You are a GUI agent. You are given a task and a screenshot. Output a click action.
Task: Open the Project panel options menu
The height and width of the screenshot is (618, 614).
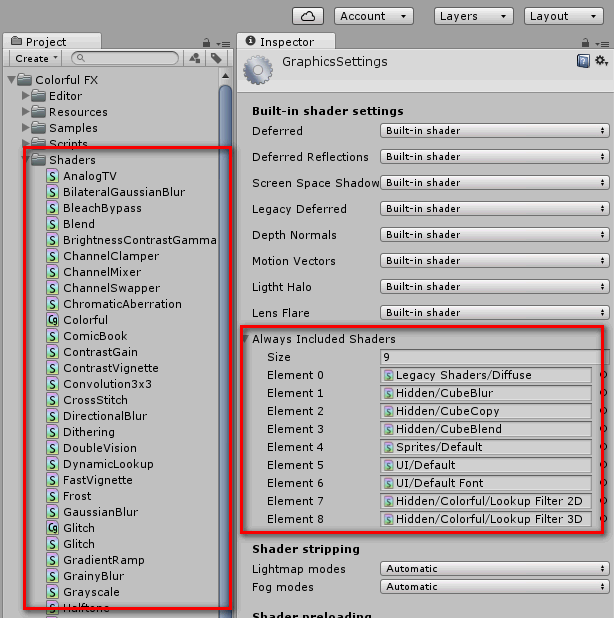tap(223, 44)
